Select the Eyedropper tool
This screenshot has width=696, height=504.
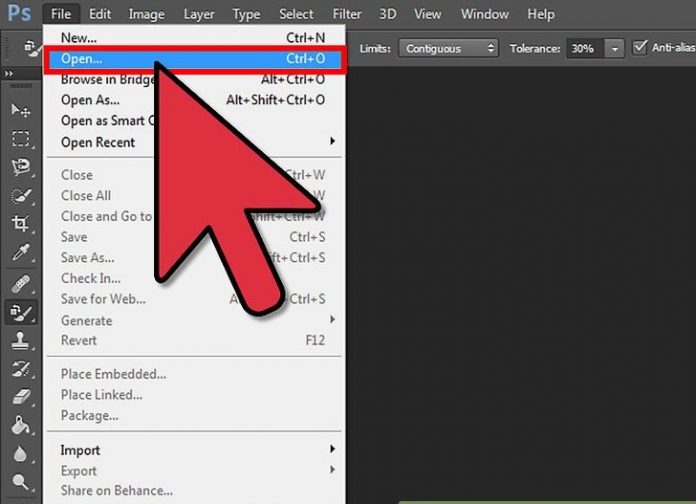pos(19,254)
